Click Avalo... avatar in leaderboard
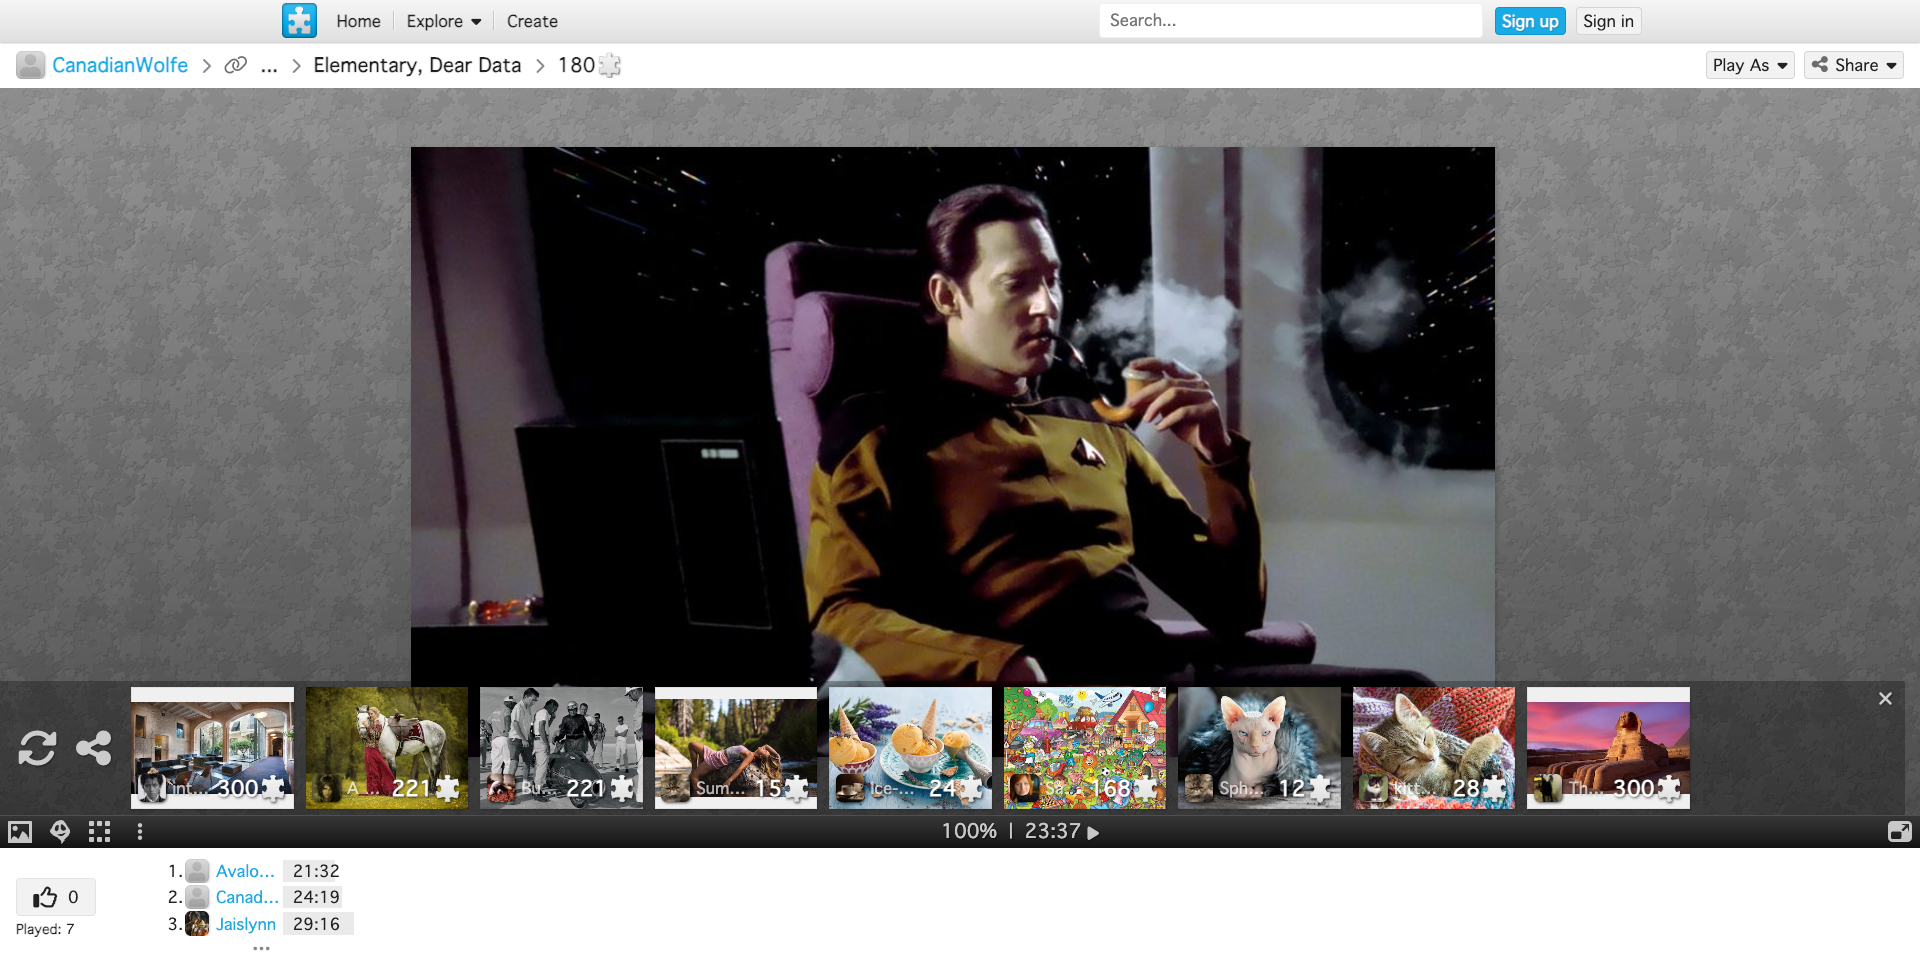 [x=198, y=871]
